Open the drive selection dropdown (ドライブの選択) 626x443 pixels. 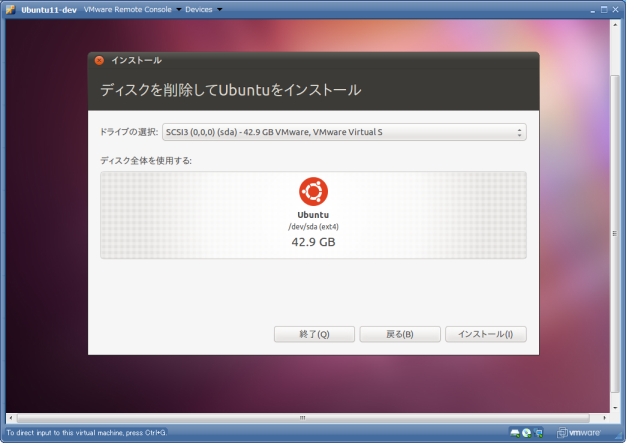(x=344, y=132)
